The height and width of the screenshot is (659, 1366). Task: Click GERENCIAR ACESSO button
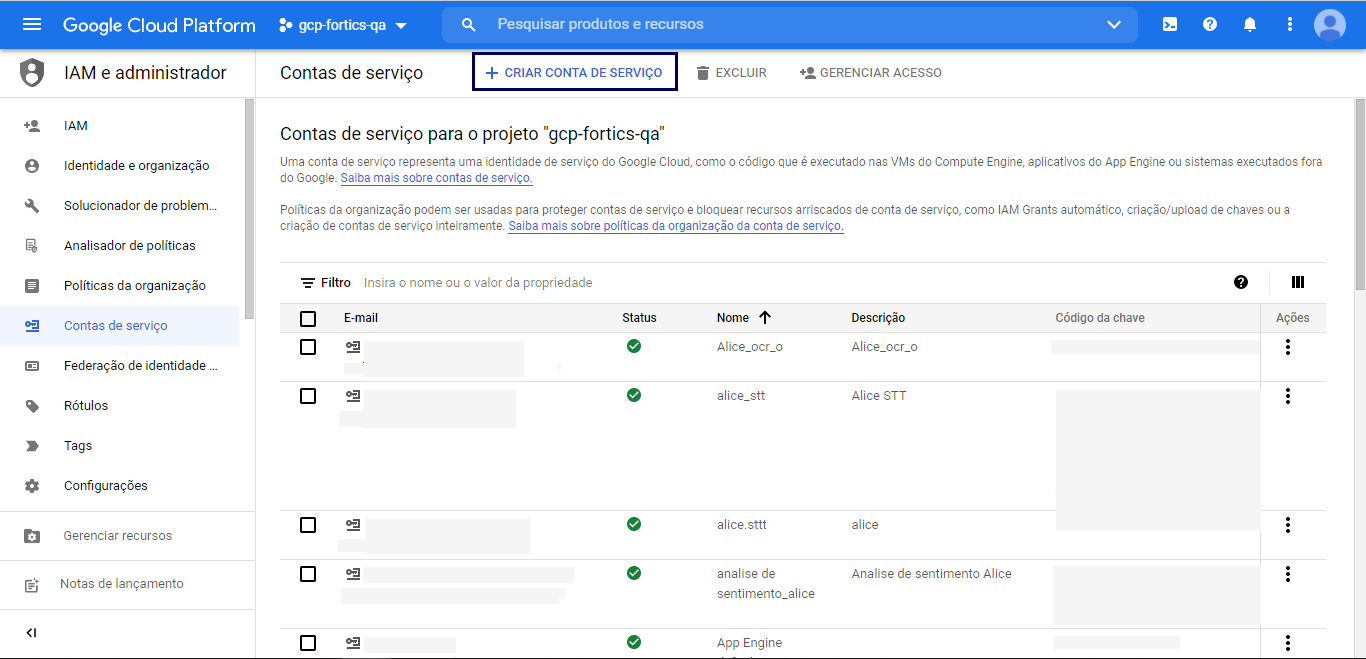pos(870,73)
